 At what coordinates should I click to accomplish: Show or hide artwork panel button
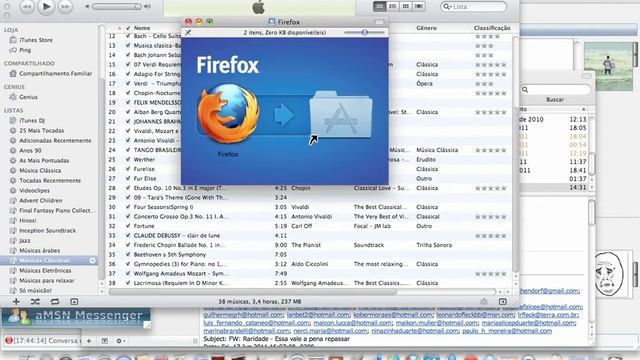[x=74, y=302]
